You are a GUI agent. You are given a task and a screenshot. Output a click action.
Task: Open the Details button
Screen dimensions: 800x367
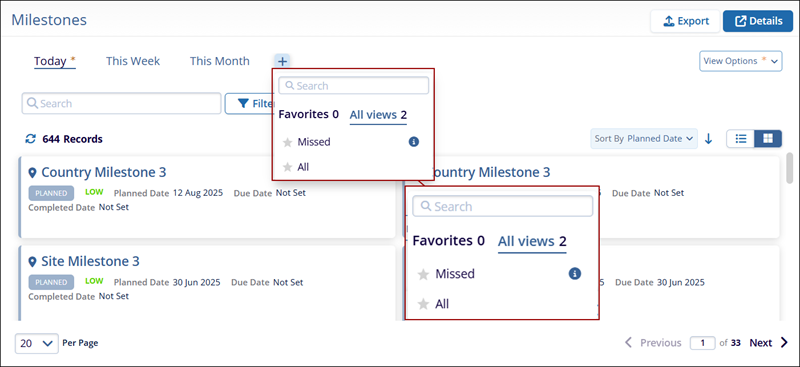tap(758, 21)
